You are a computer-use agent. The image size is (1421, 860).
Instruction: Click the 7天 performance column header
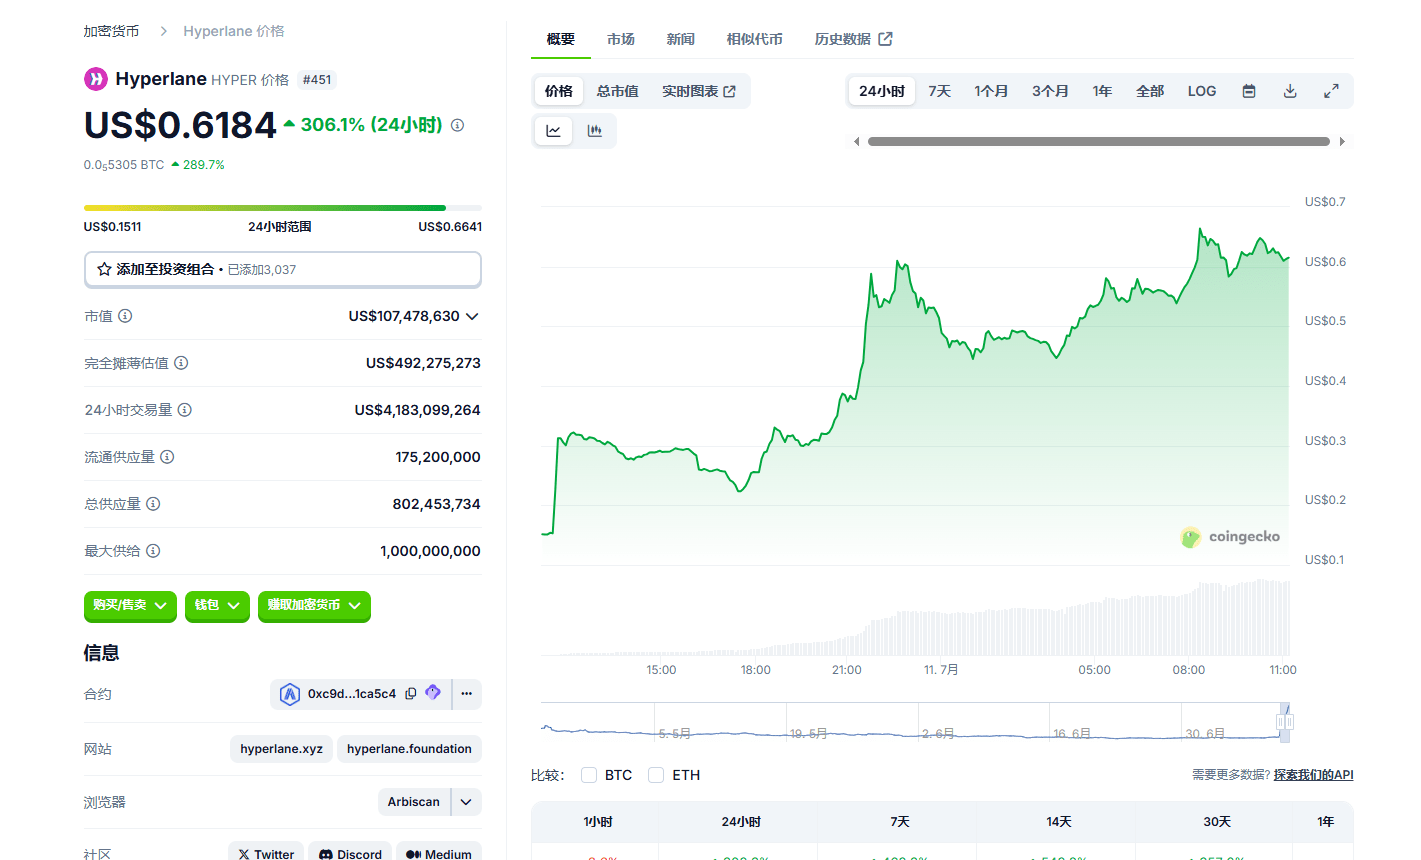[x=899, y=822]
